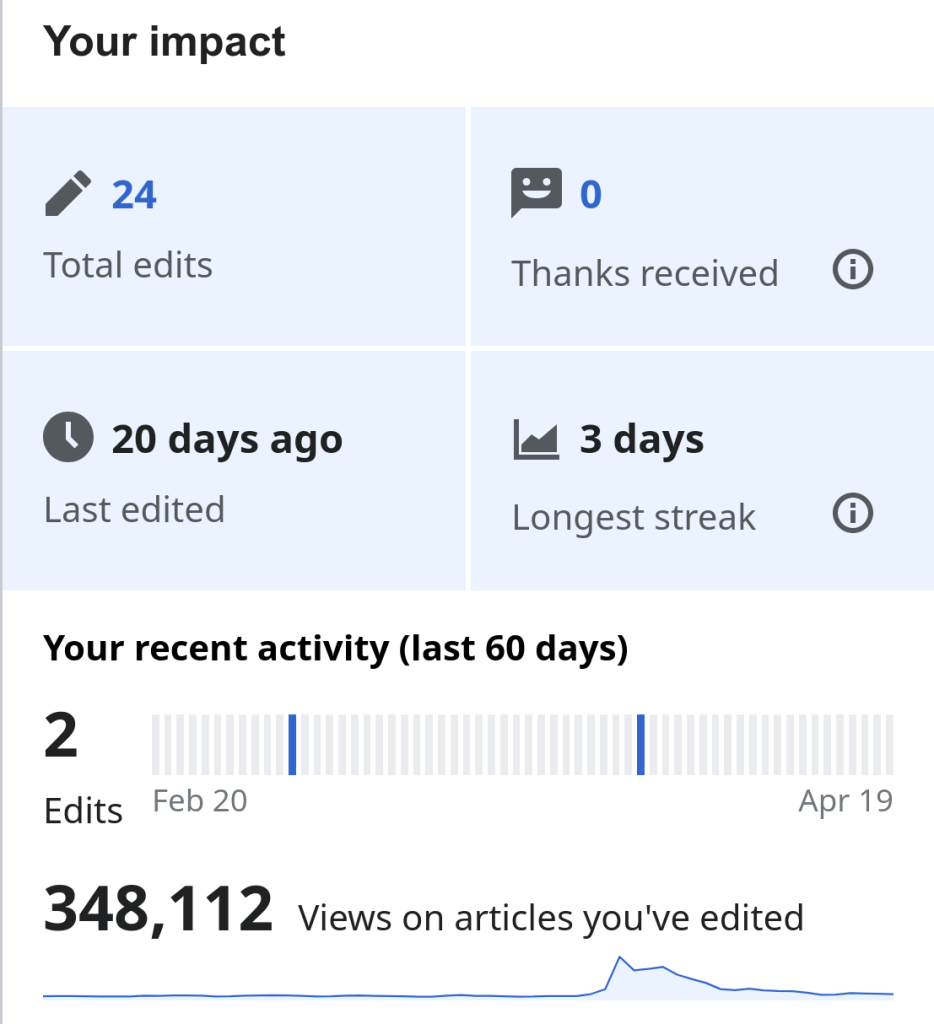The image size is (934, 1024).
Task: Click the "3 days" longest streak value
Action: pos(642,440)
